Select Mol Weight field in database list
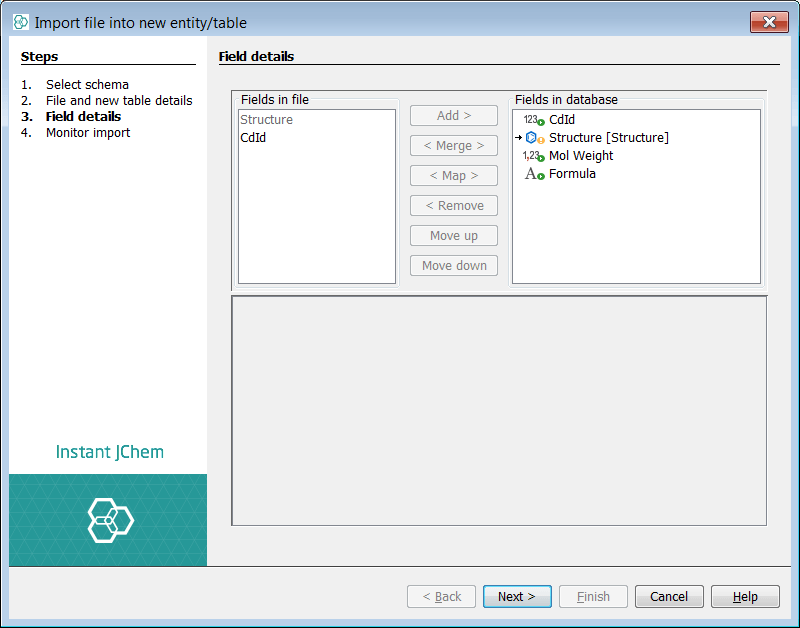The width and height of the screenshot is (800, 628). pos(581,156)
